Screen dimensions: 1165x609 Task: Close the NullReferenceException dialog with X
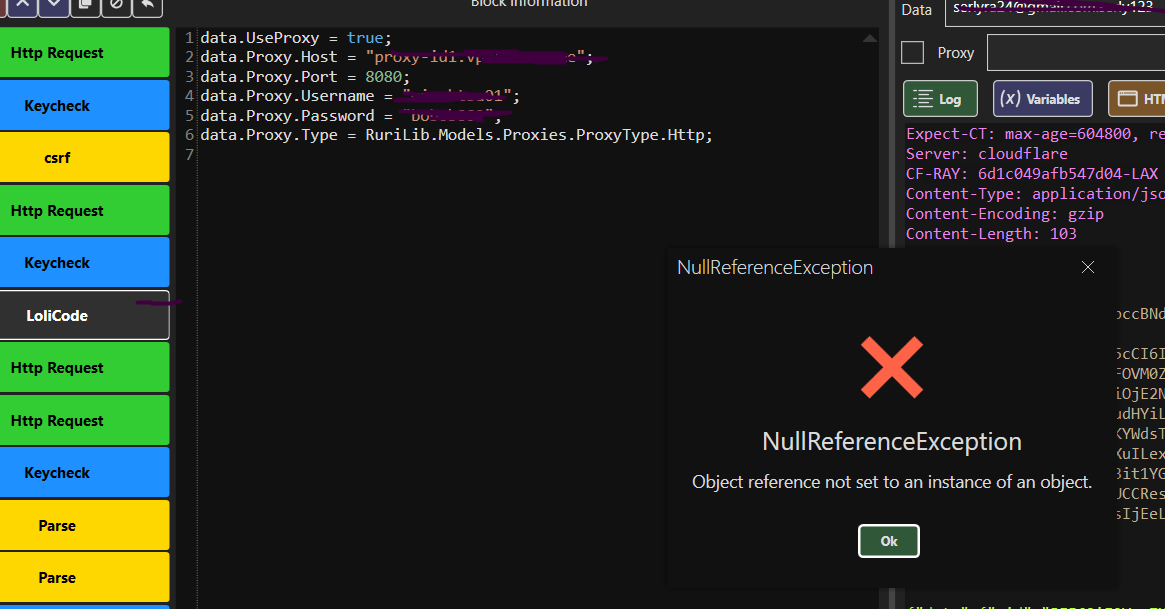[1088, 267]
